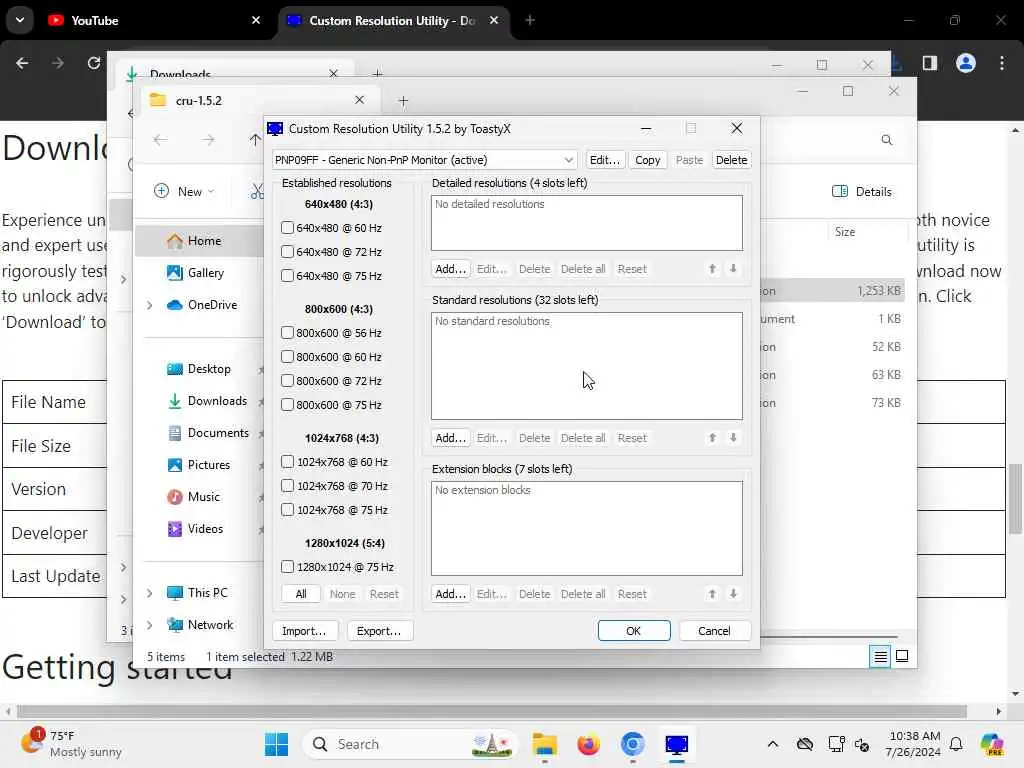Open the New dropdown in File Explorer
Screen dimensions: 1024x768
(184, 191)
